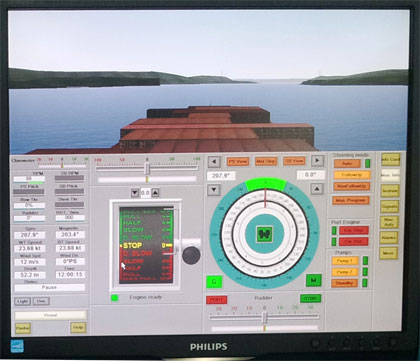Click the yellow Help button
Image resolution: width=420 pixels, height=361 pixels.
[x=78, y=328]
